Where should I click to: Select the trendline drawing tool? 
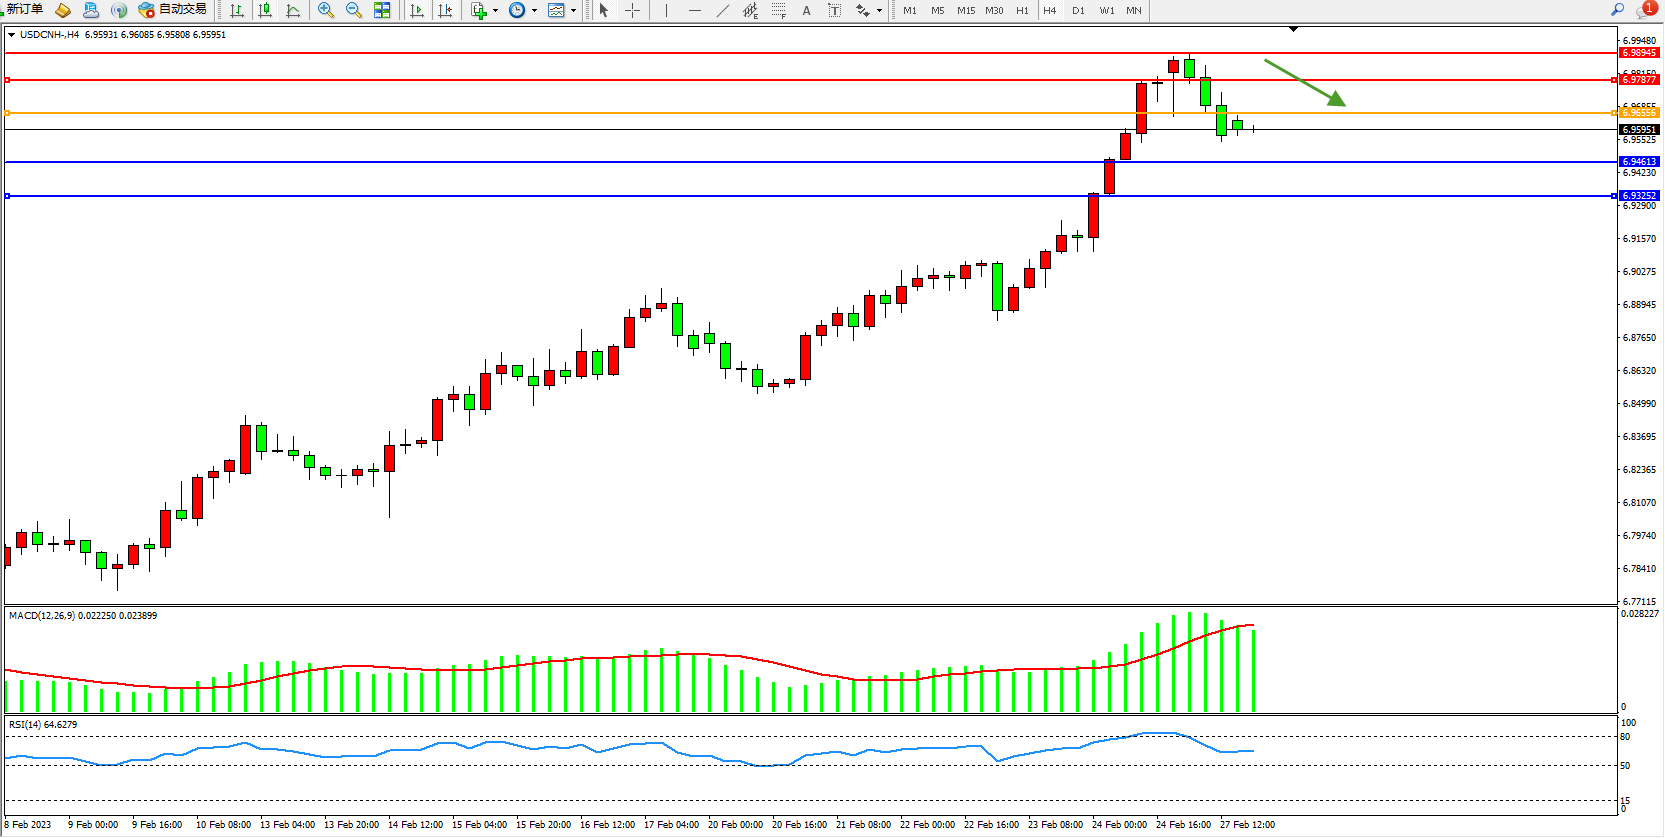722,10
